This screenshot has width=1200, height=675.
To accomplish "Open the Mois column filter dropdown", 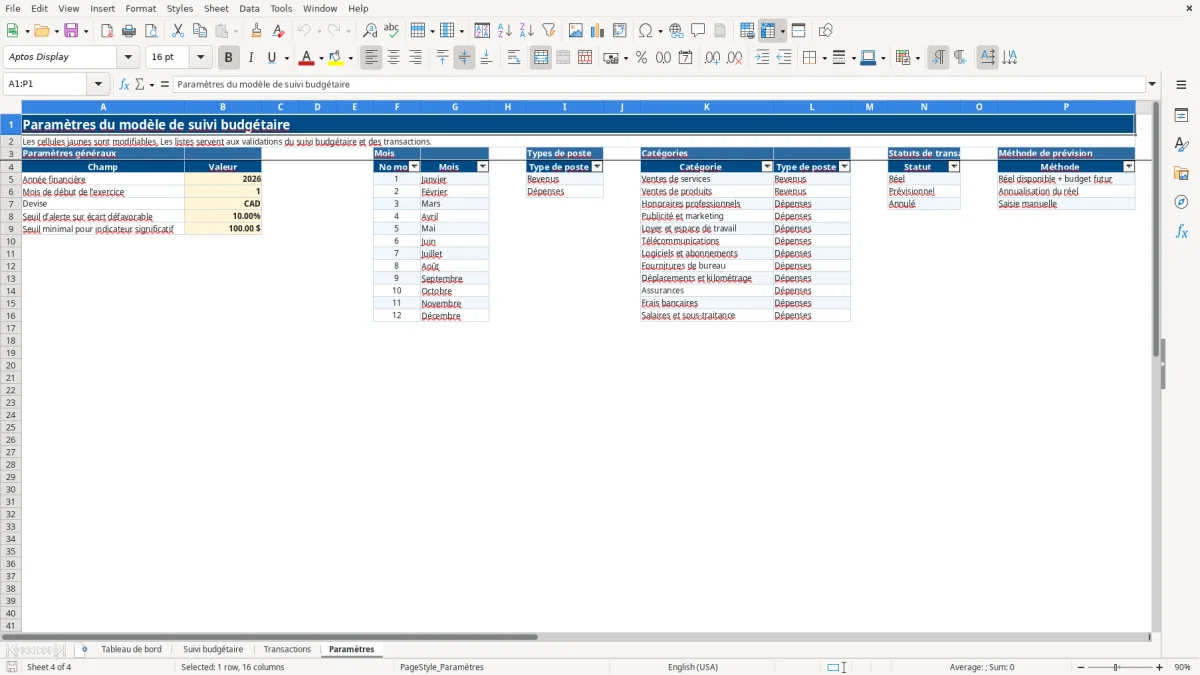I will pos(482,167).
